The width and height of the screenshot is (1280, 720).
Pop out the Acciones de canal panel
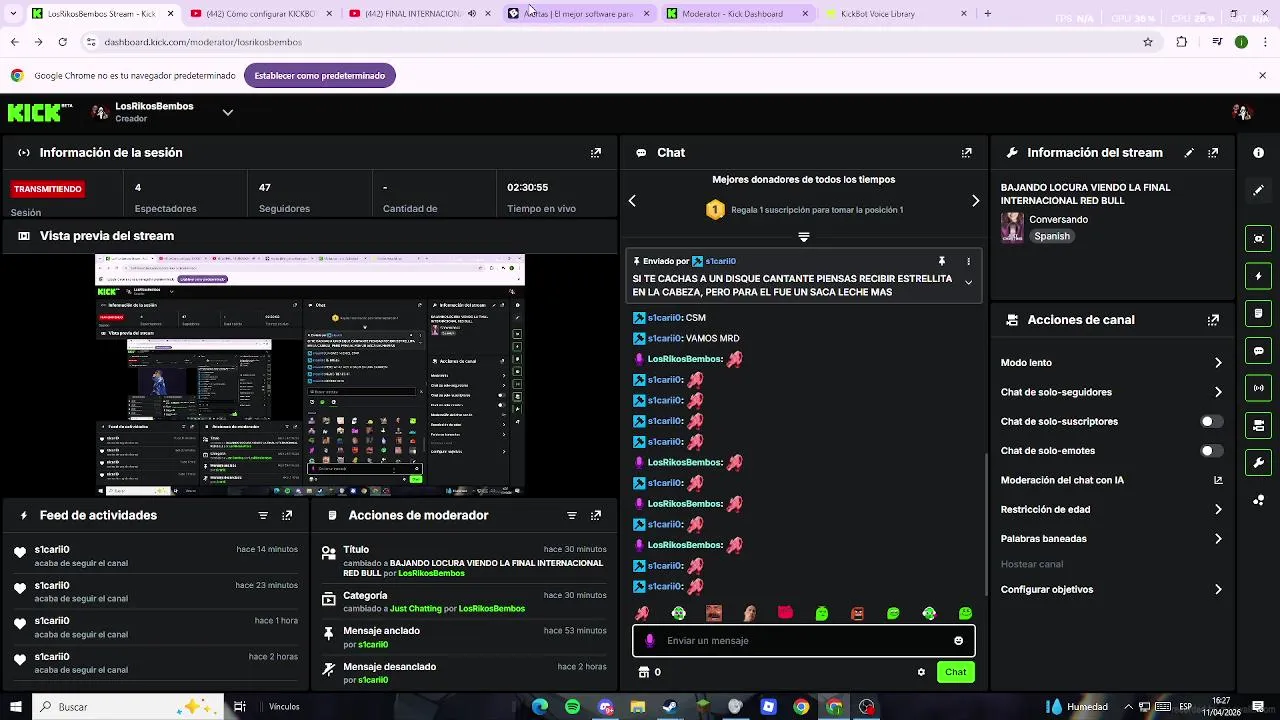click(1213, 320)
